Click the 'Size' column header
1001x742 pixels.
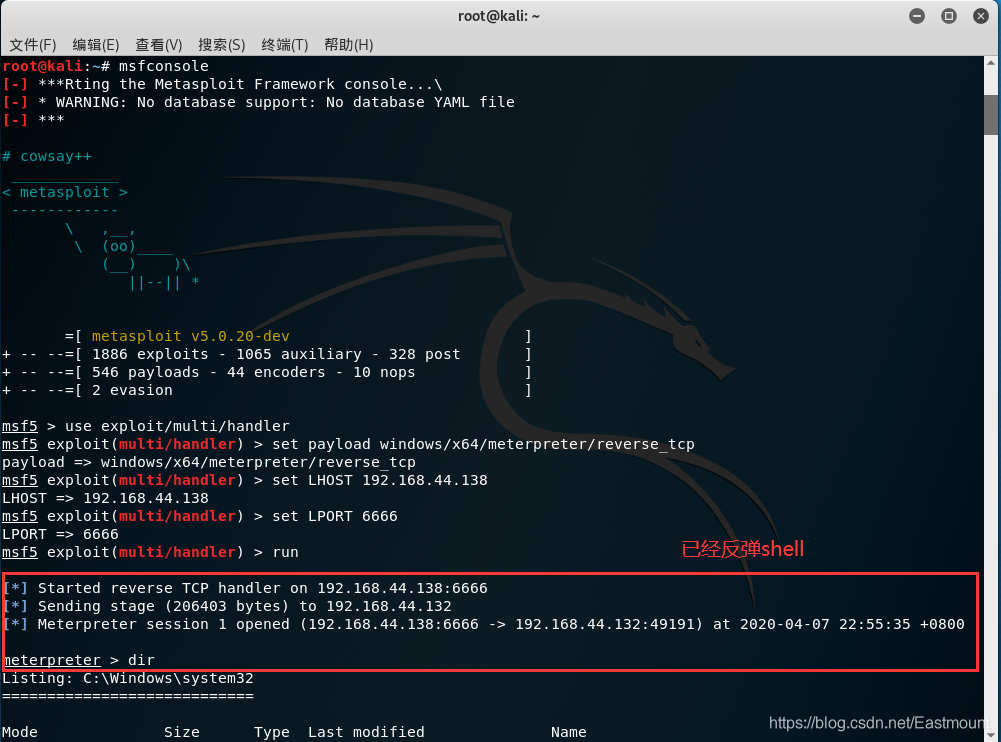[x=182, y=732]
